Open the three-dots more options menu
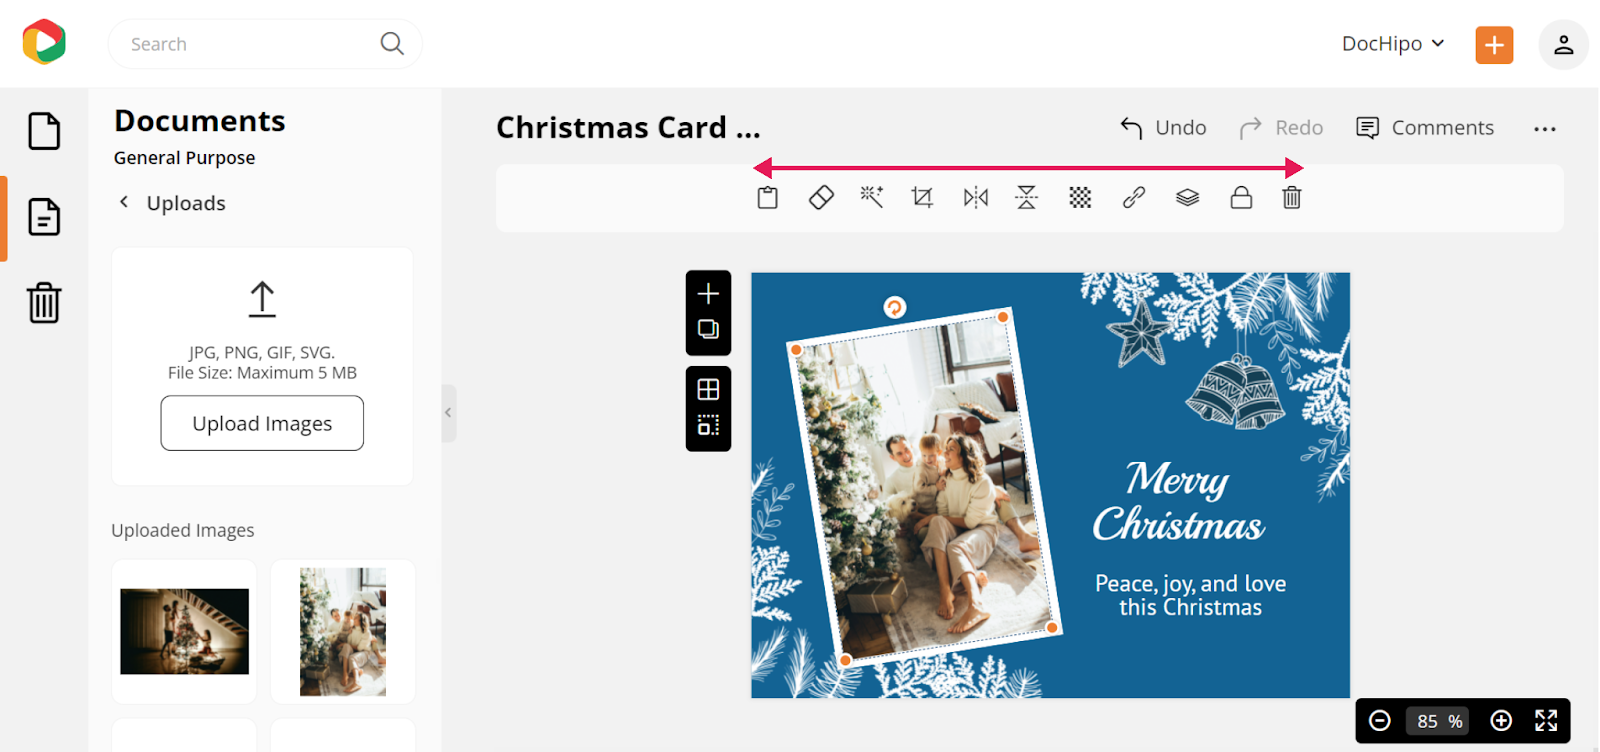Viewport: 1600px width, 752px height. coord(1545,129)
